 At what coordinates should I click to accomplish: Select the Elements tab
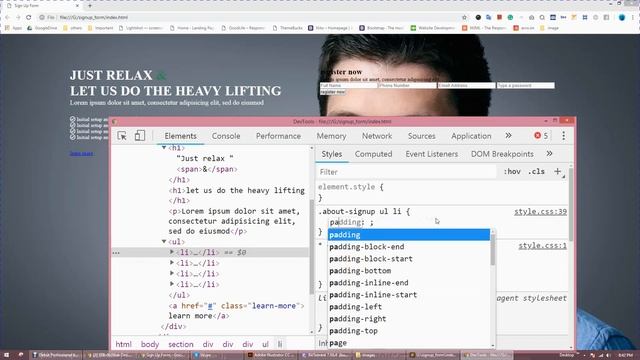180,136
